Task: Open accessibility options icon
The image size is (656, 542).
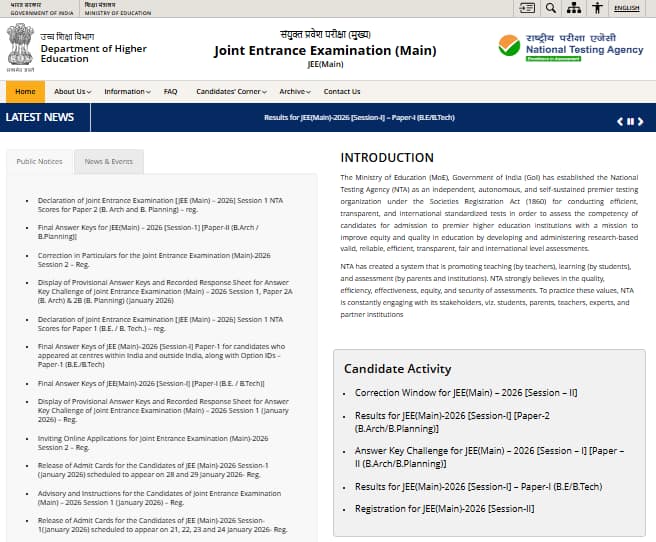Action: coord(597,8)
